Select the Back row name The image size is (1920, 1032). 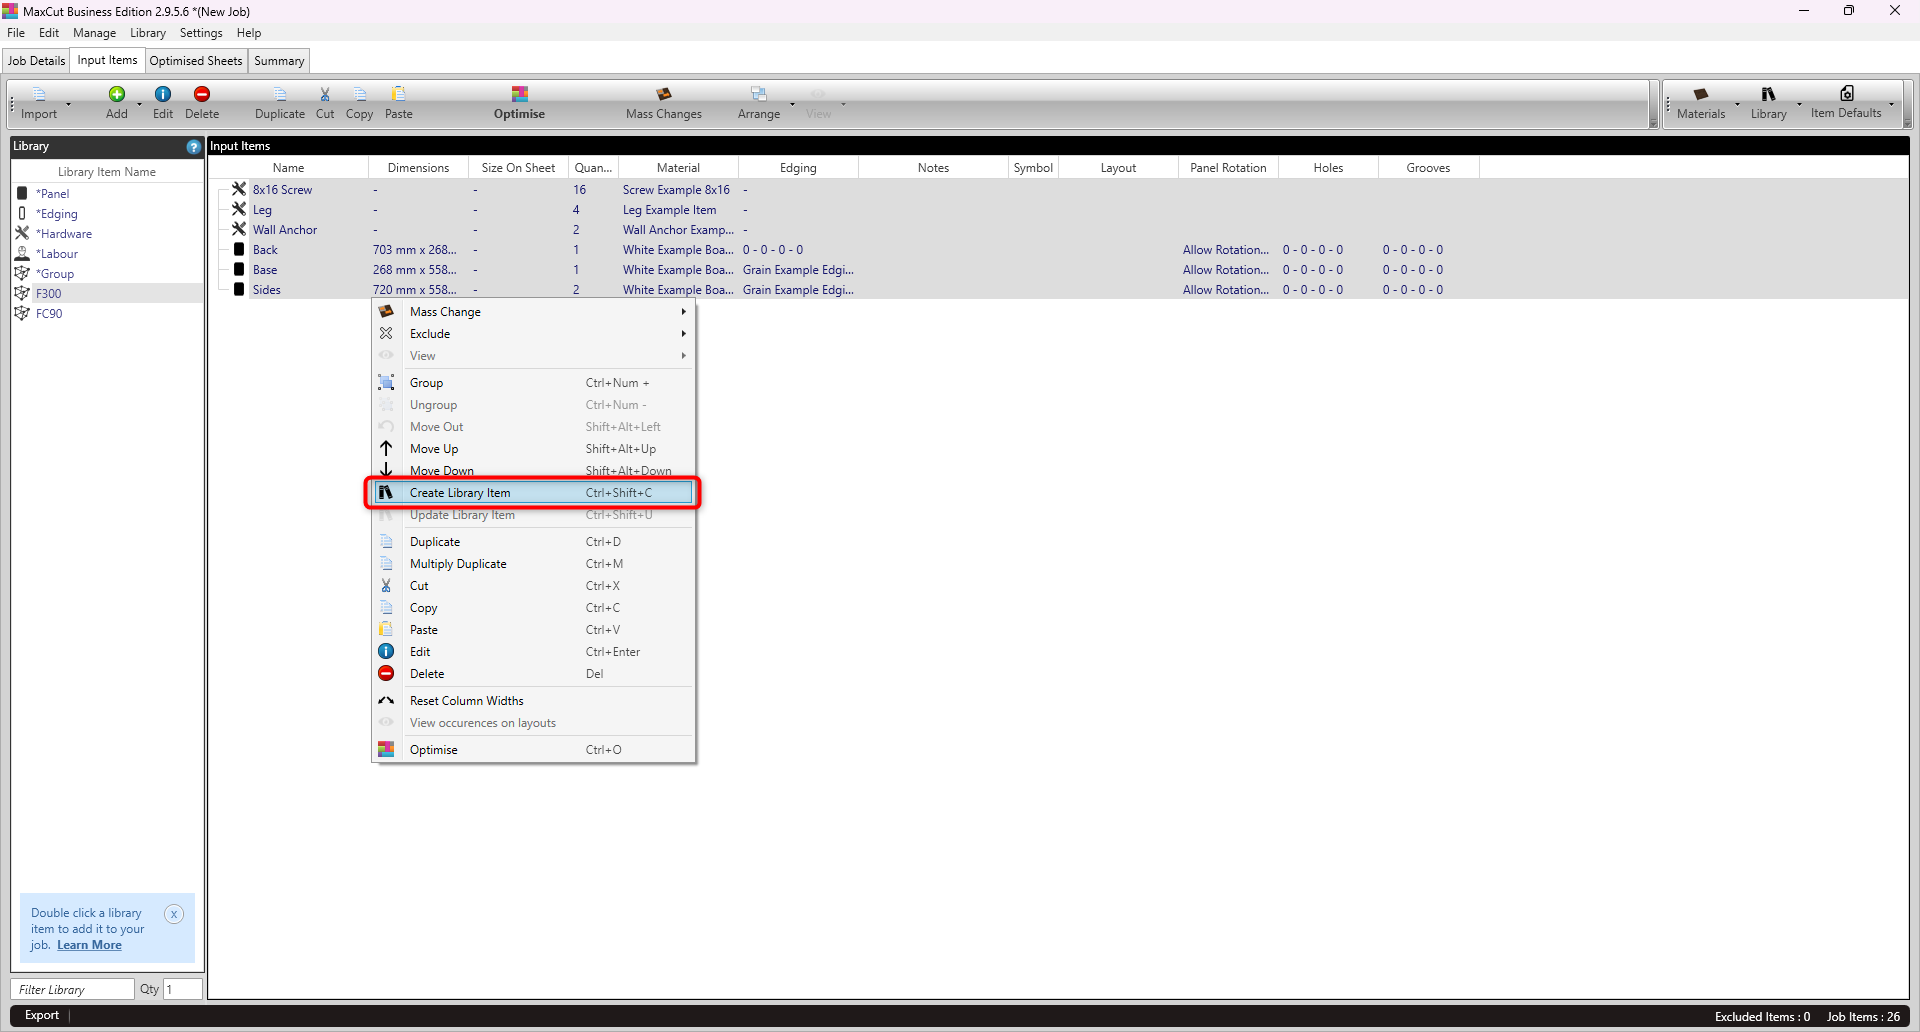click(265, 250)
